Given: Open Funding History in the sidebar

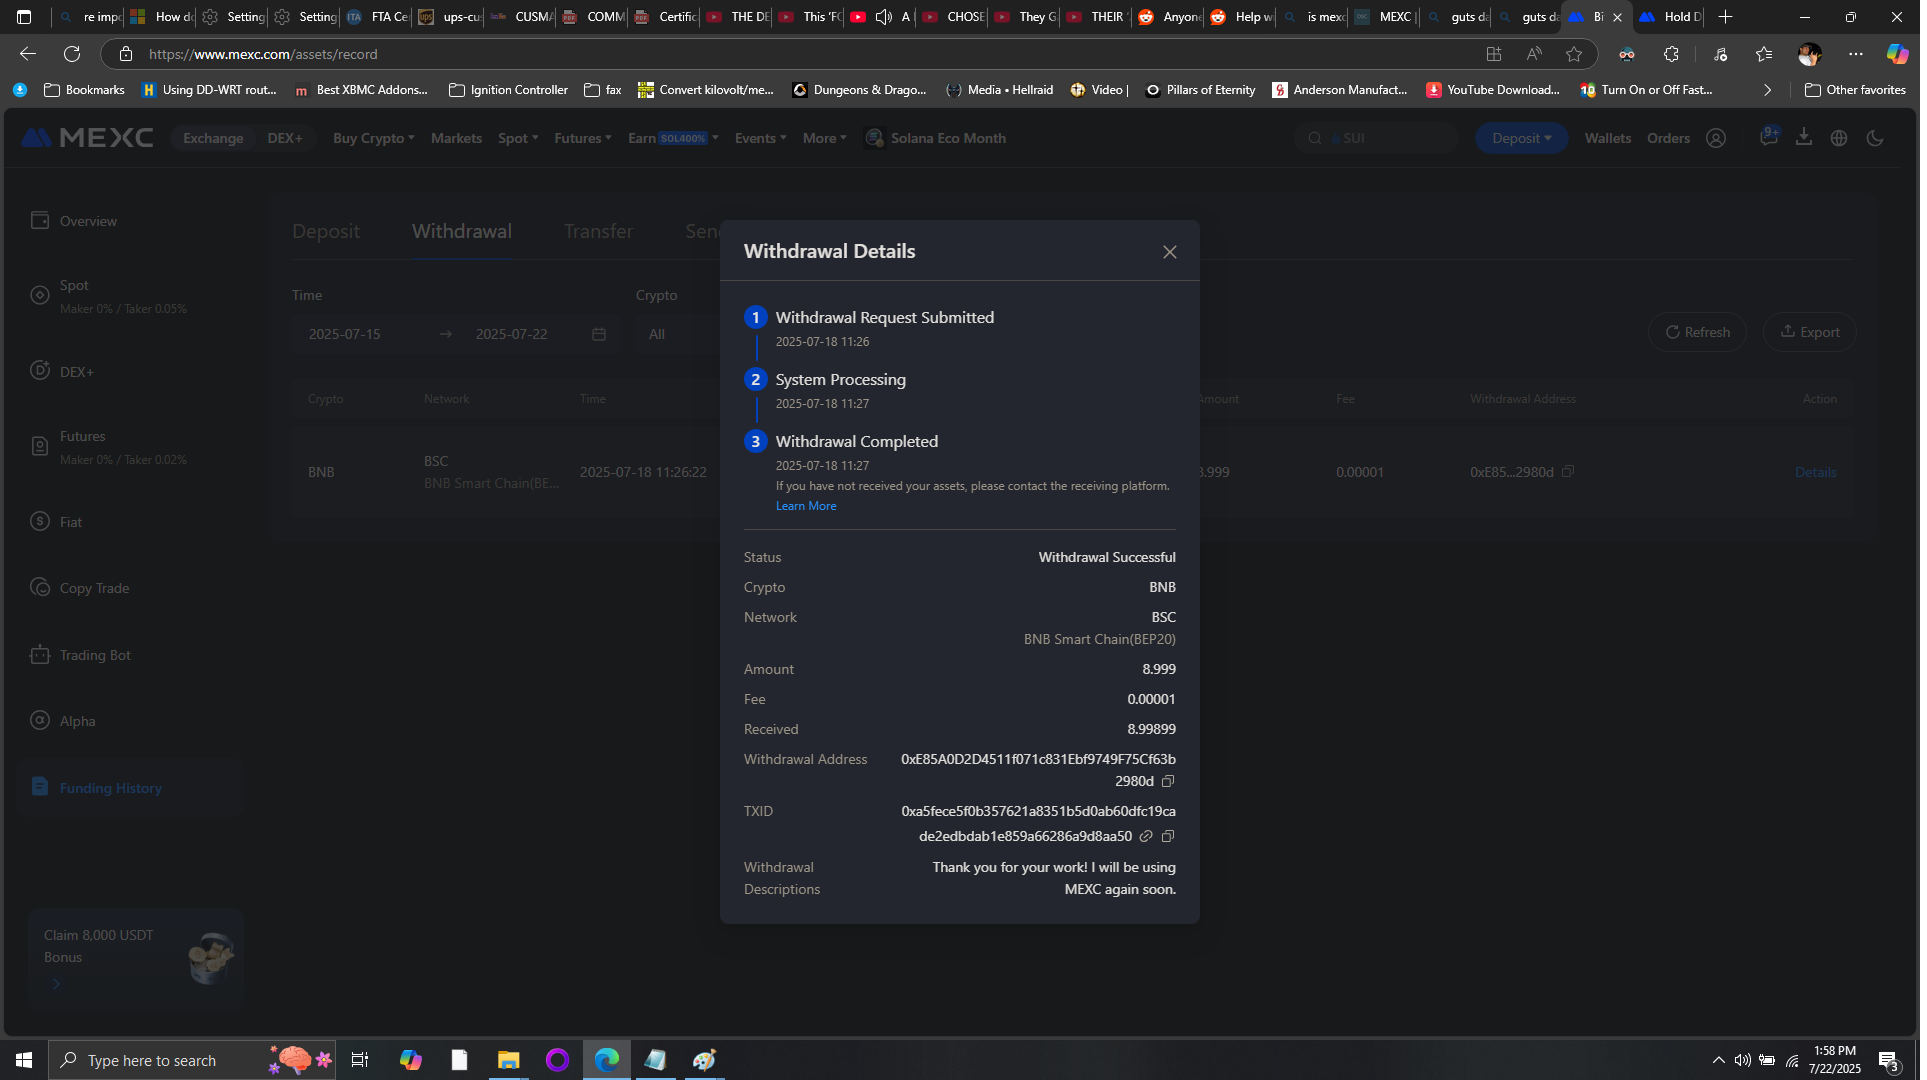Looking at the screenshot, I should point(130,788).
